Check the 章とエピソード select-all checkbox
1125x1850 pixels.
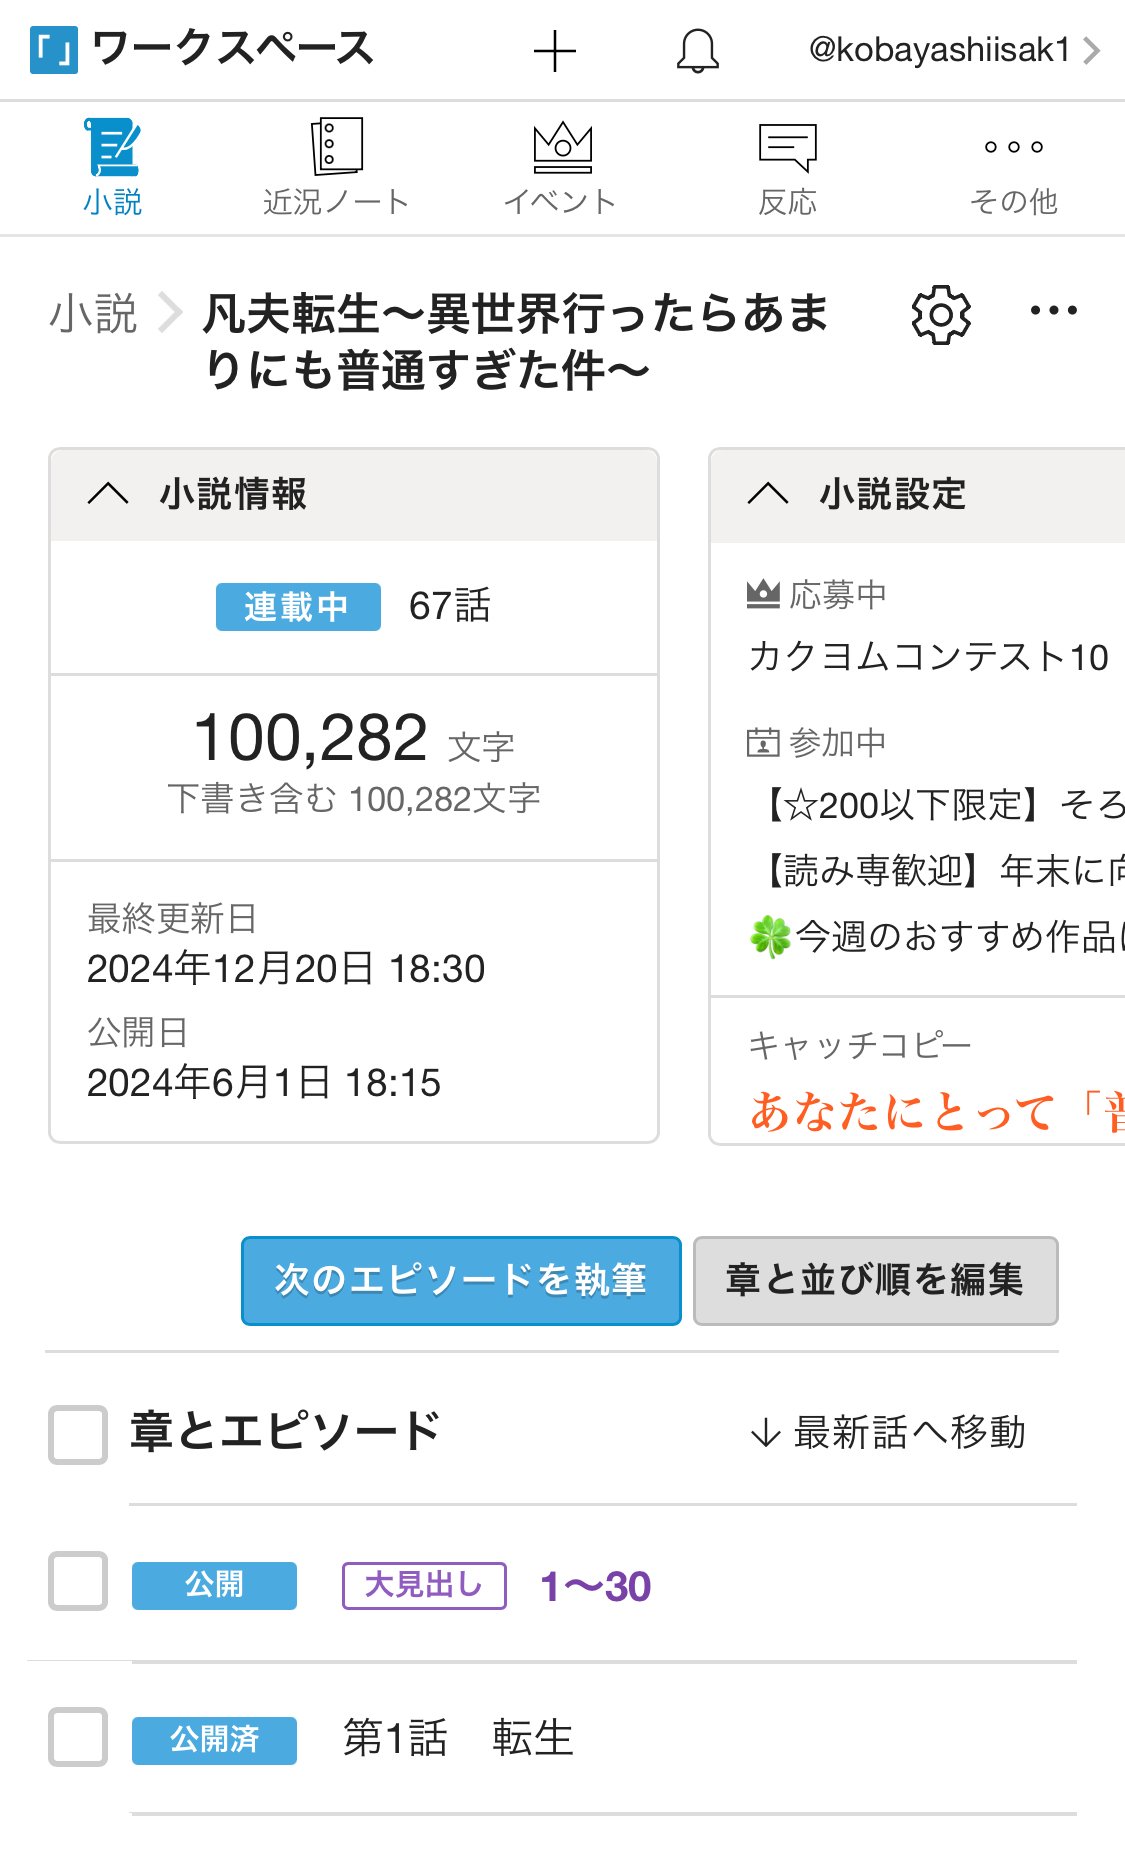pos(78,1434)
